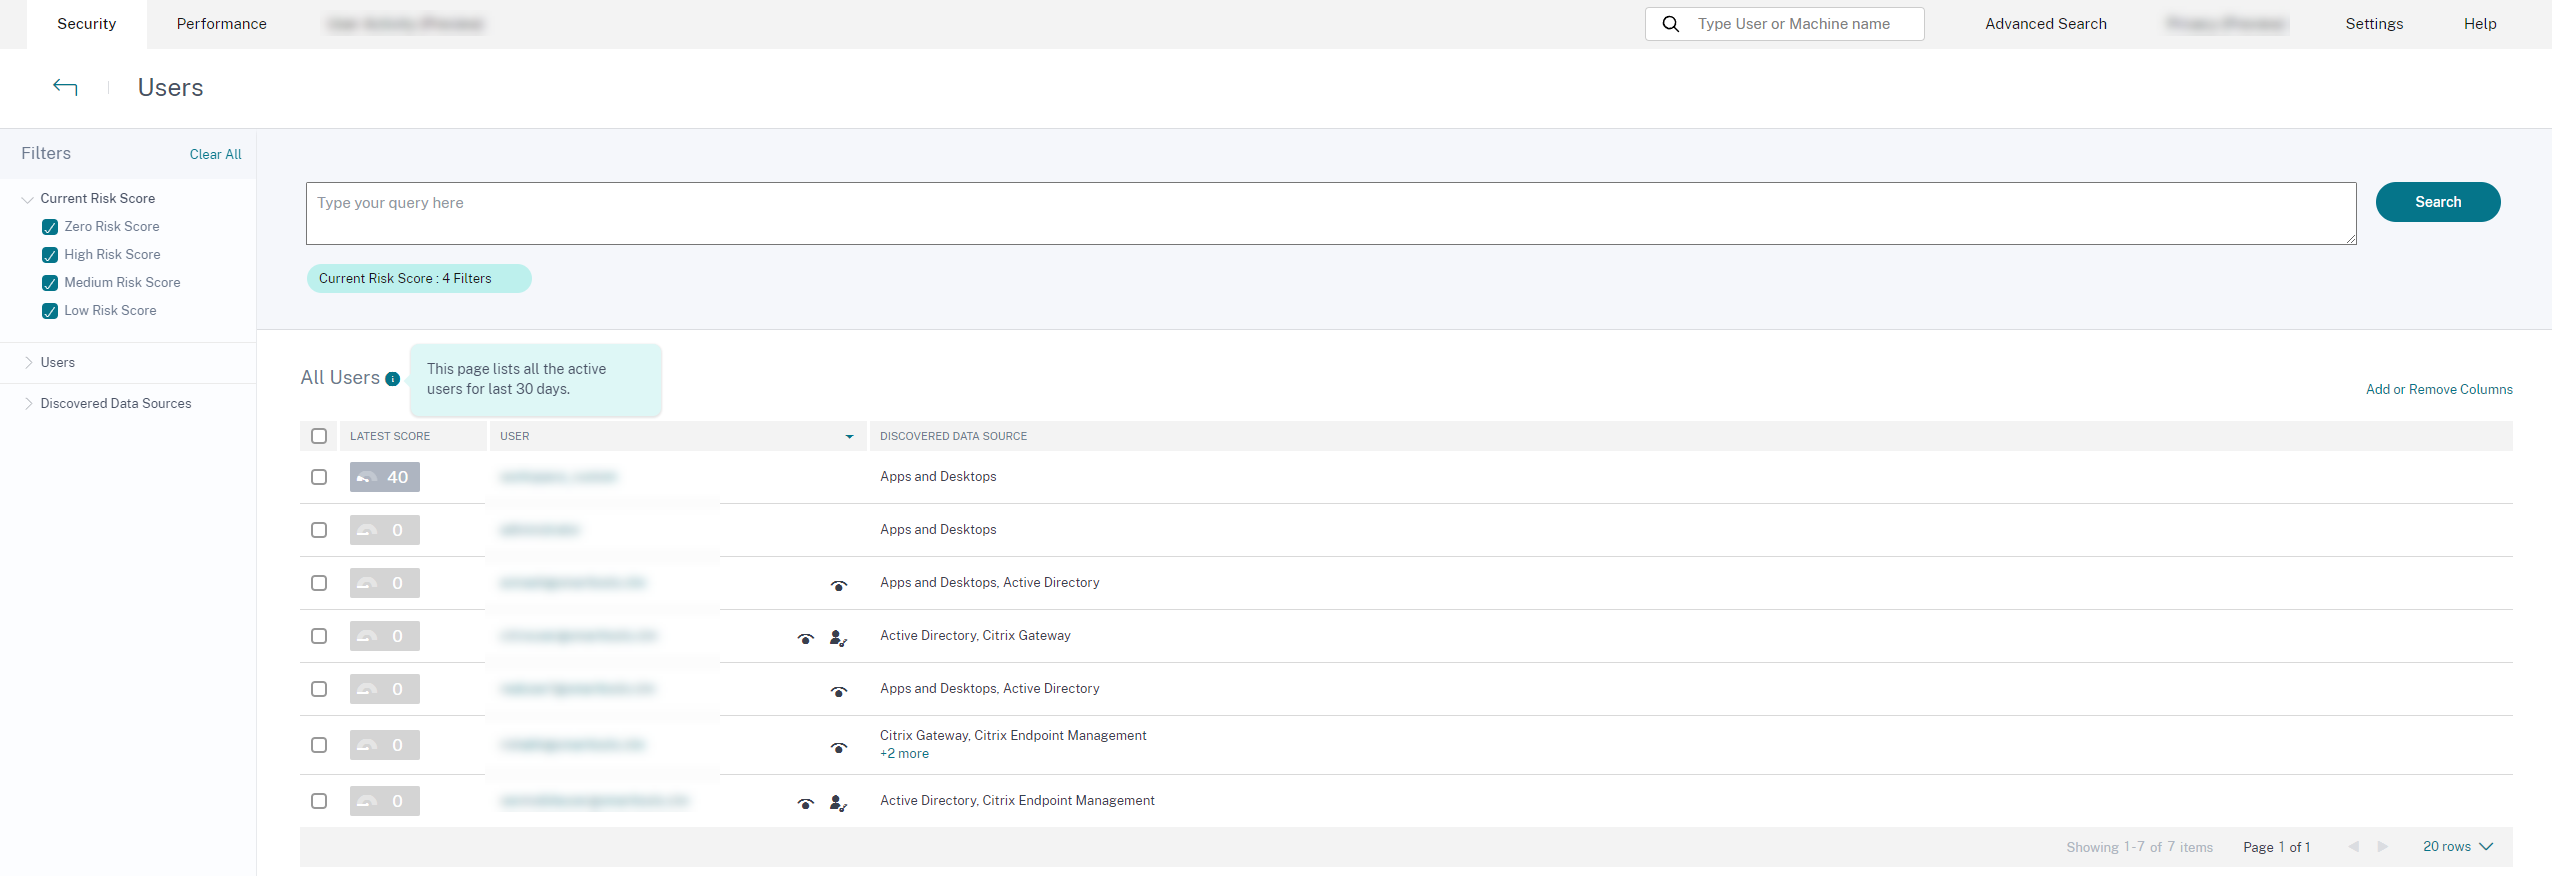This screenshot has height=876, width=2552.
Task: Switch to the Performance tab
Action: tap(221, 24)
